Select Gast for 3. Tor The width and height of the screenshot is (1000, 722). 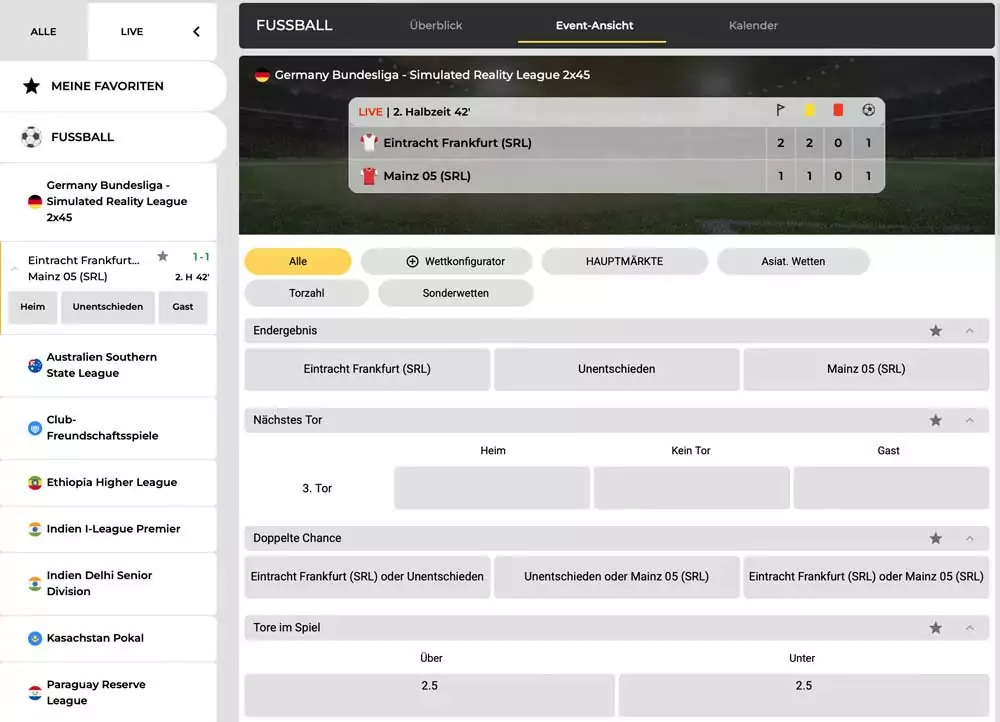tap(891, 488)
